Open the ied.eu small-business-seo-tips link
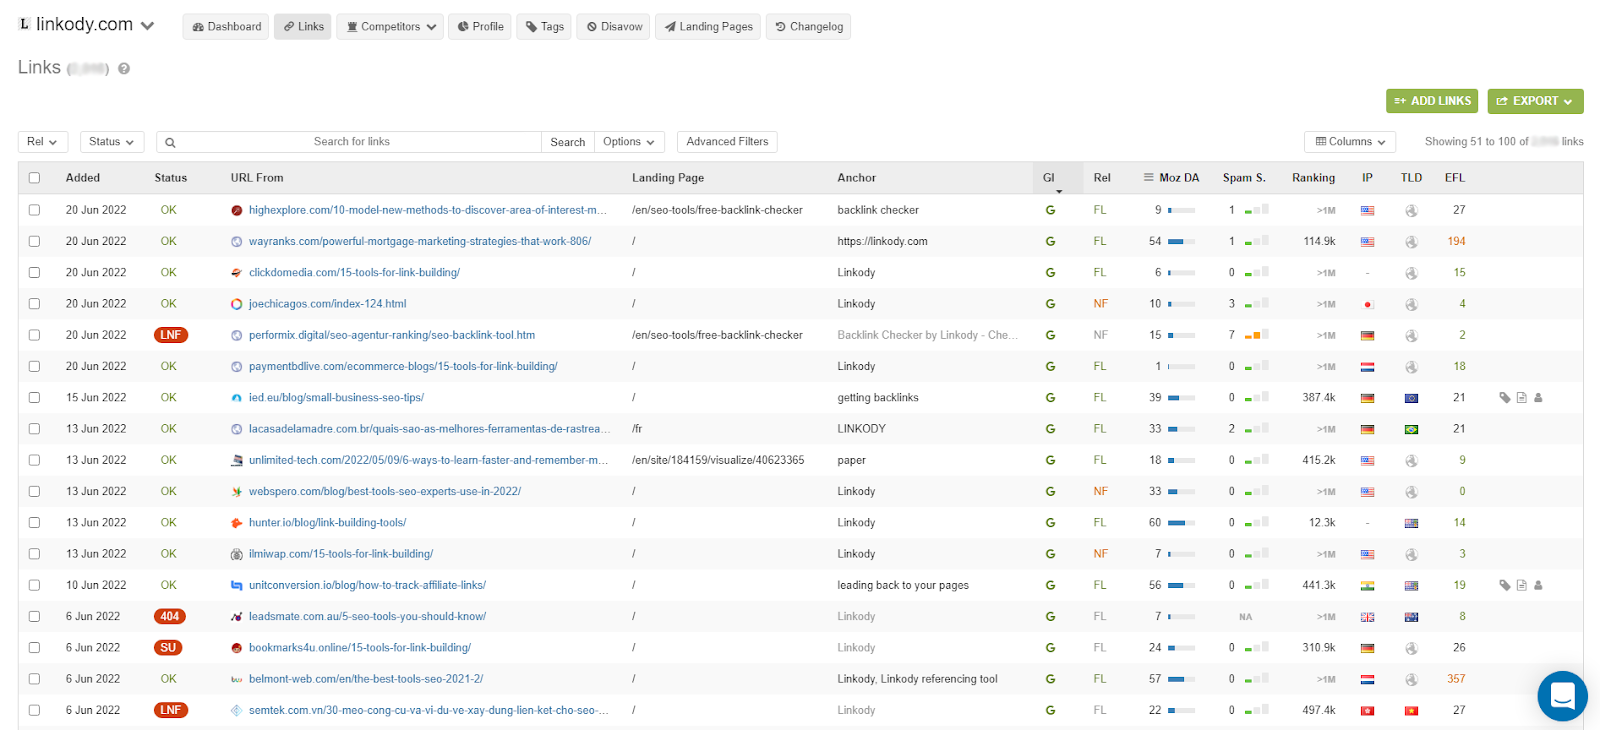 (336, 398)
